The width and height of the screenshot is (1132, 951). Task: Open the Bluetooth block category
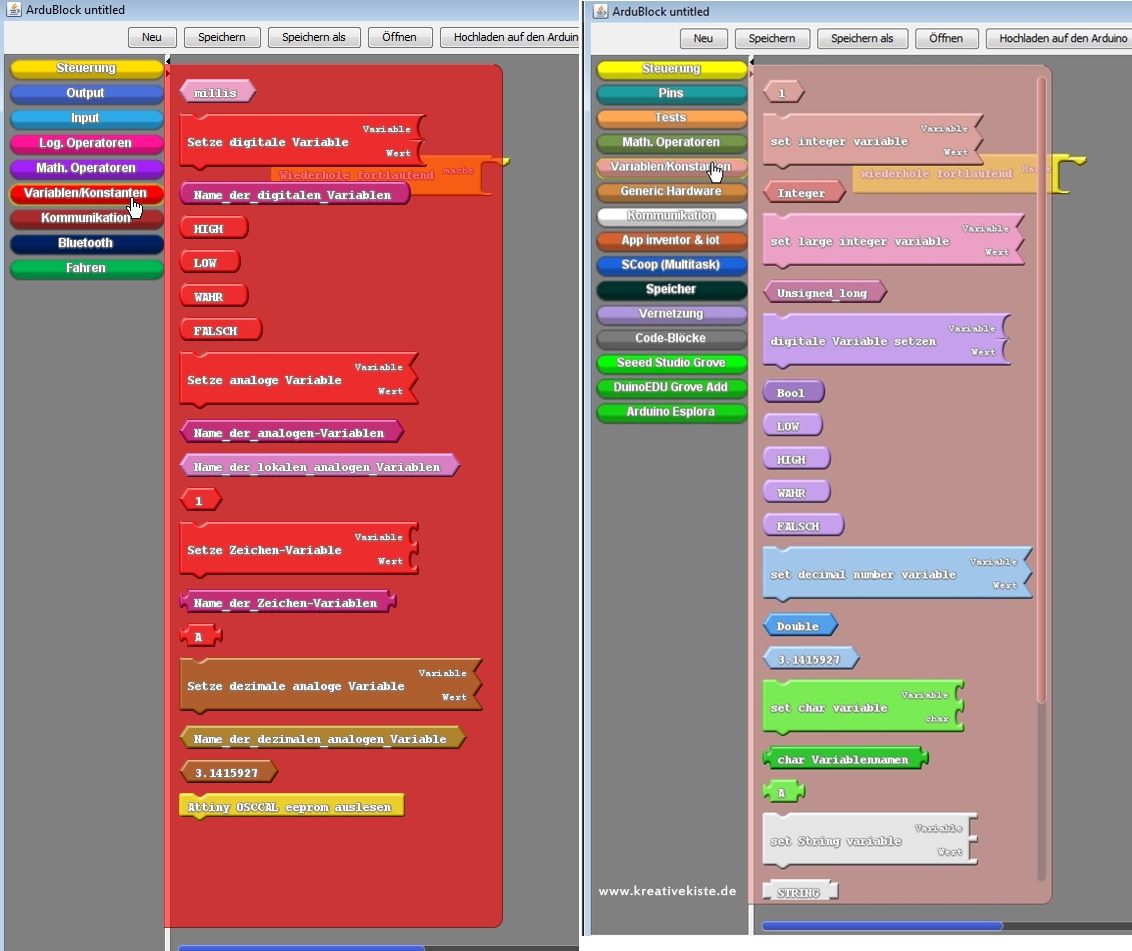(85, 243)
